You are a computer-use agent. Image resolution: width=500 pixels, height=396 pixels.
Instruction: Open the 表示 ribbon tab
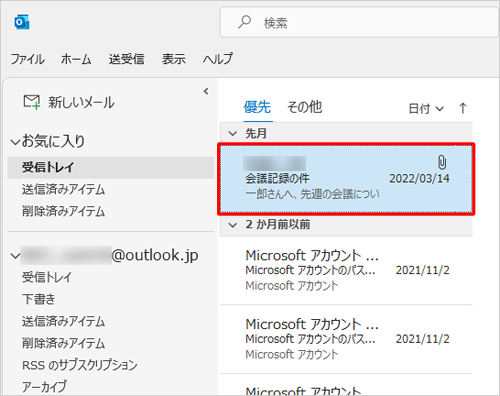point(174,59)
